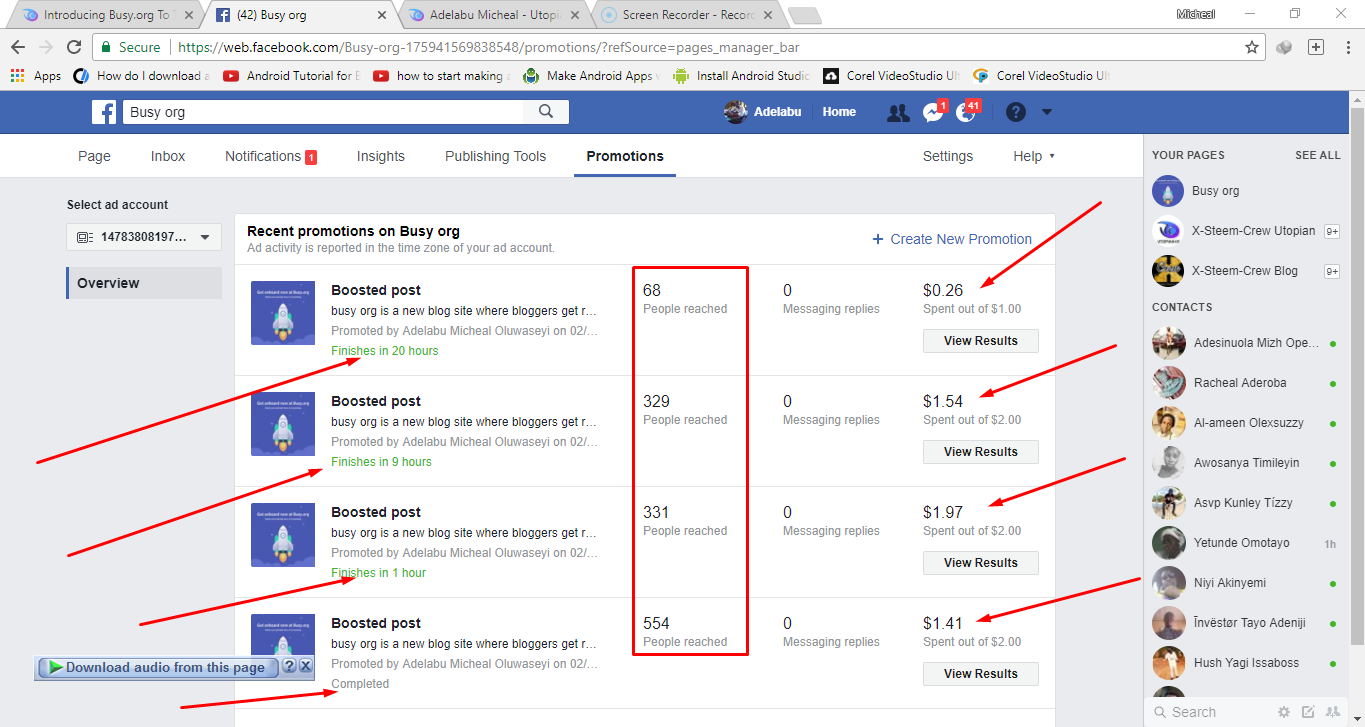Switch to the Inbox tab
1365x727 pixels.
168,156
